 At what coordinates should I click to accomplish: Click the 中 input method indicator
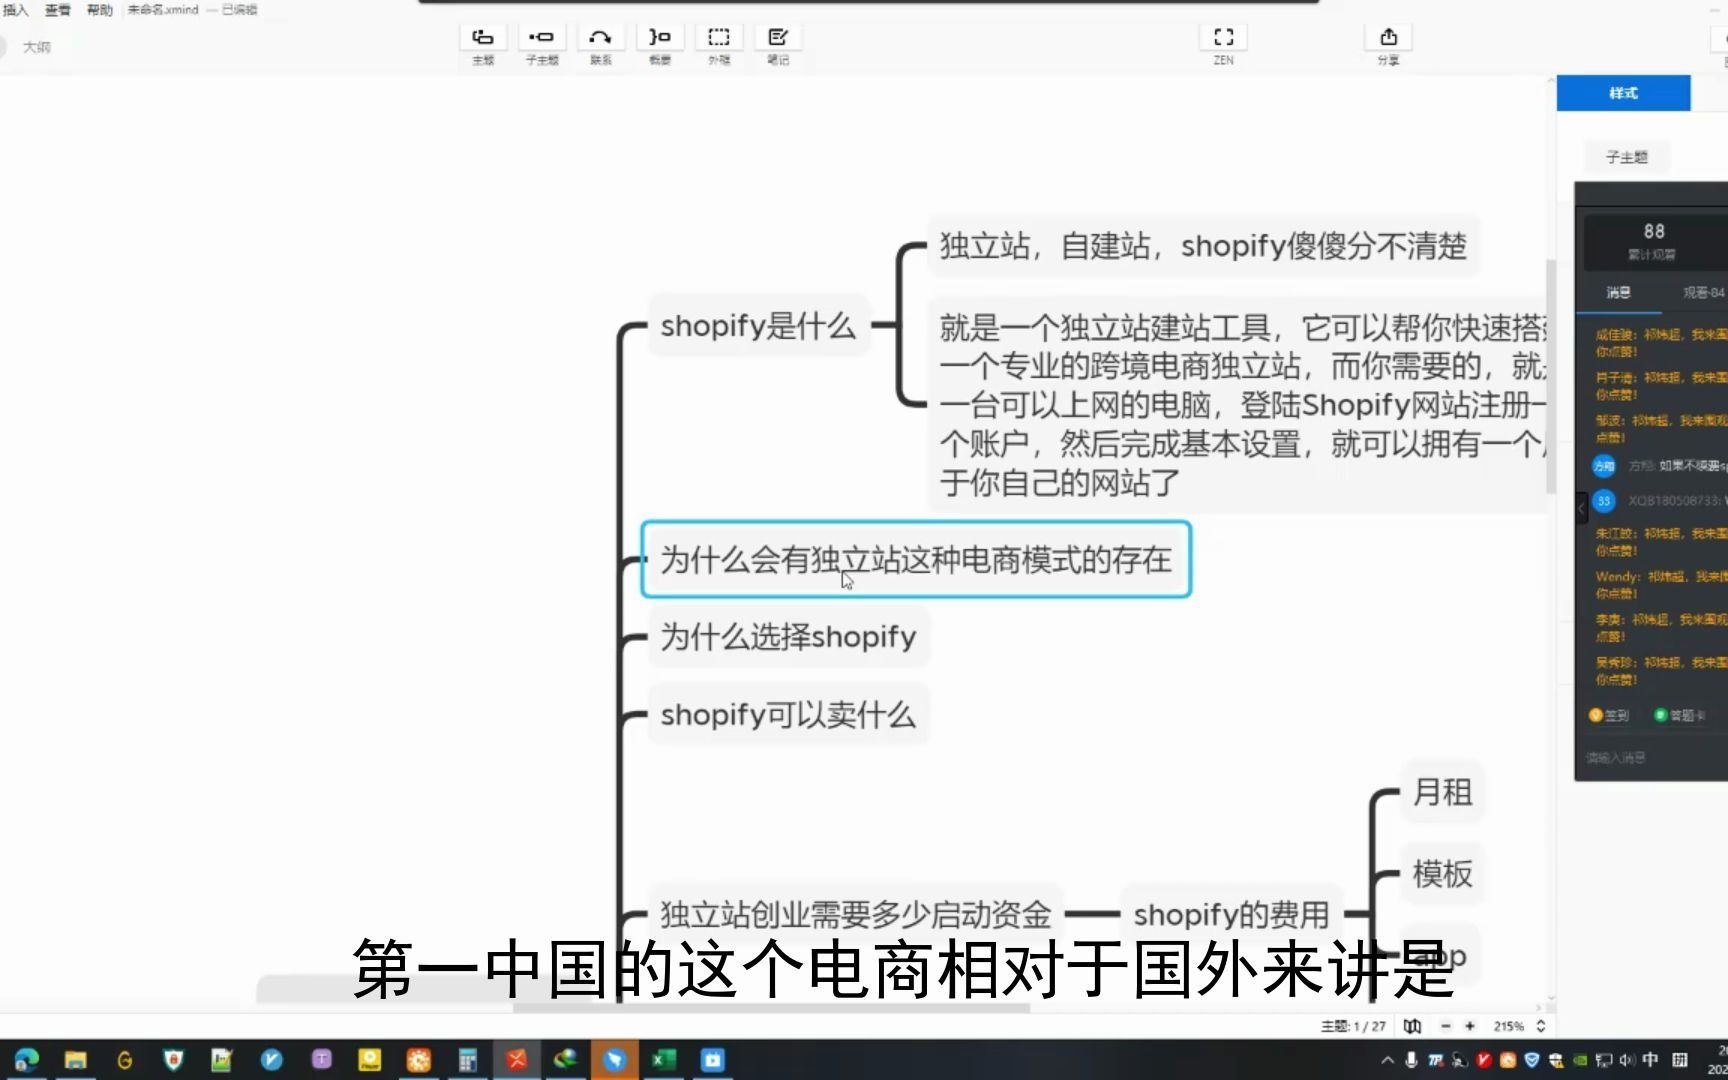(x=1650, y=1060)
